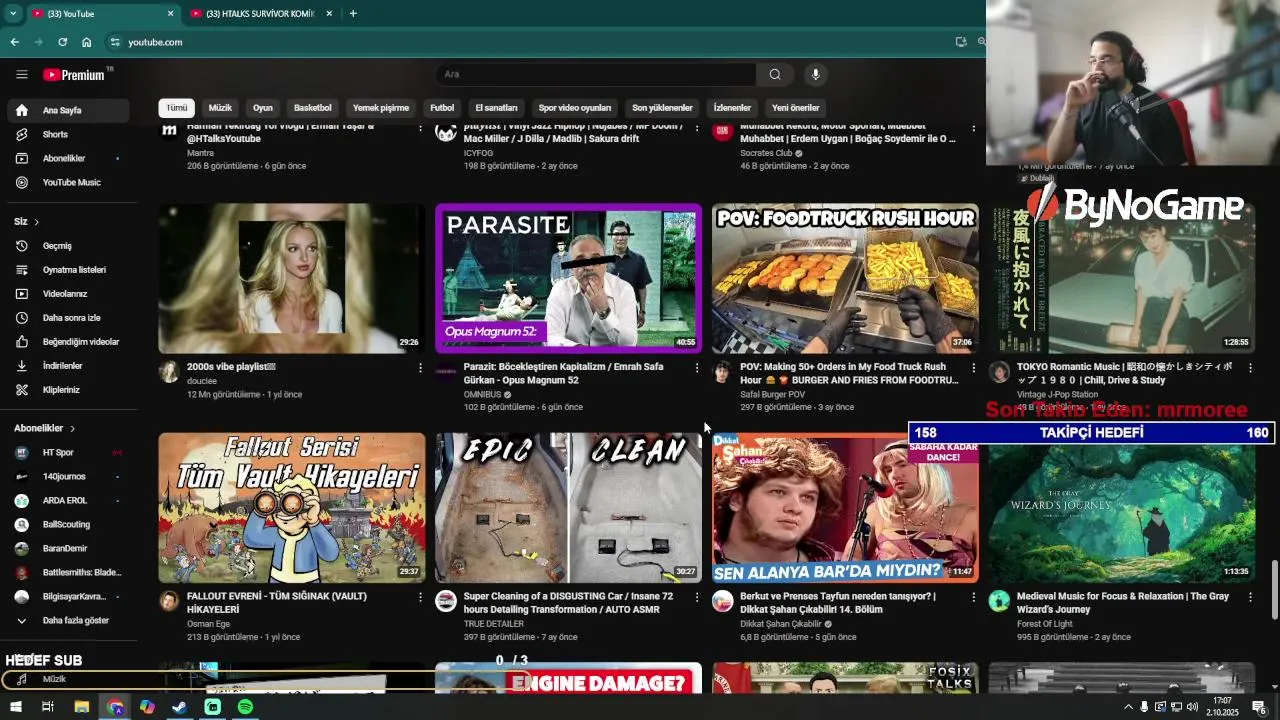The width and height of the screenshot is (1280, 720).
Task: Select the Tümü filter chip
Action: [177, 108]
